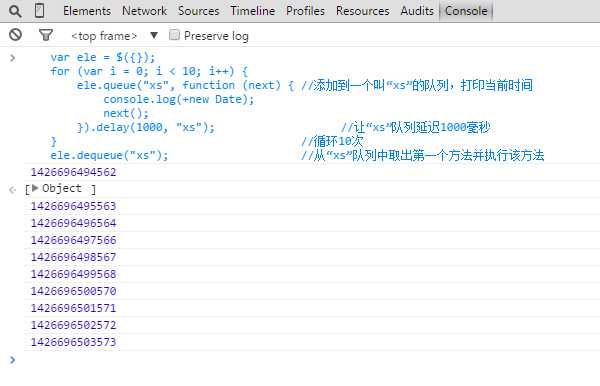Click log output 1426696498567
Screen dimensions: 600x386
pyautogui.click(x=73, y=257)
